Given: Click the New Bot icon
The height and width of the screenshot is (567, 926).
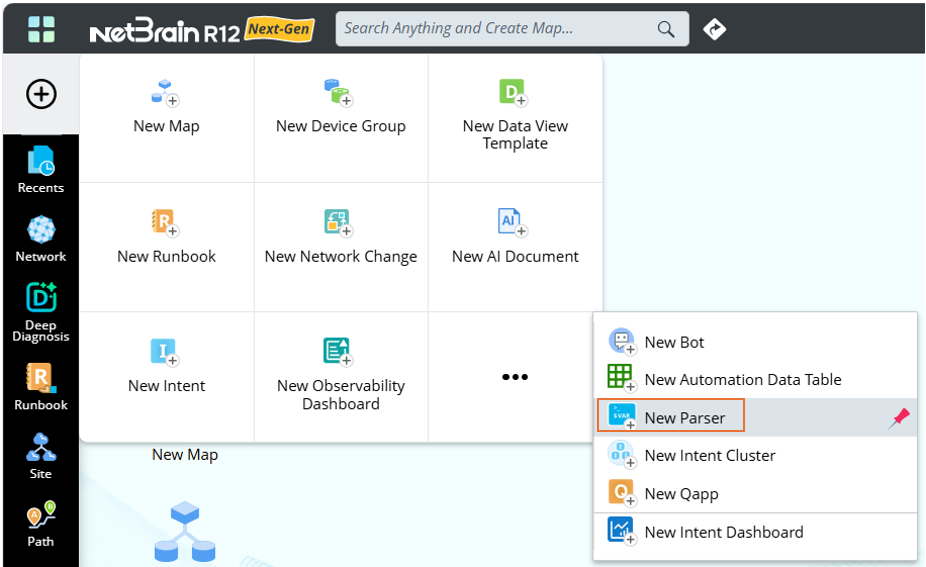Looking at the screenshot, I should tap(622, 341).
